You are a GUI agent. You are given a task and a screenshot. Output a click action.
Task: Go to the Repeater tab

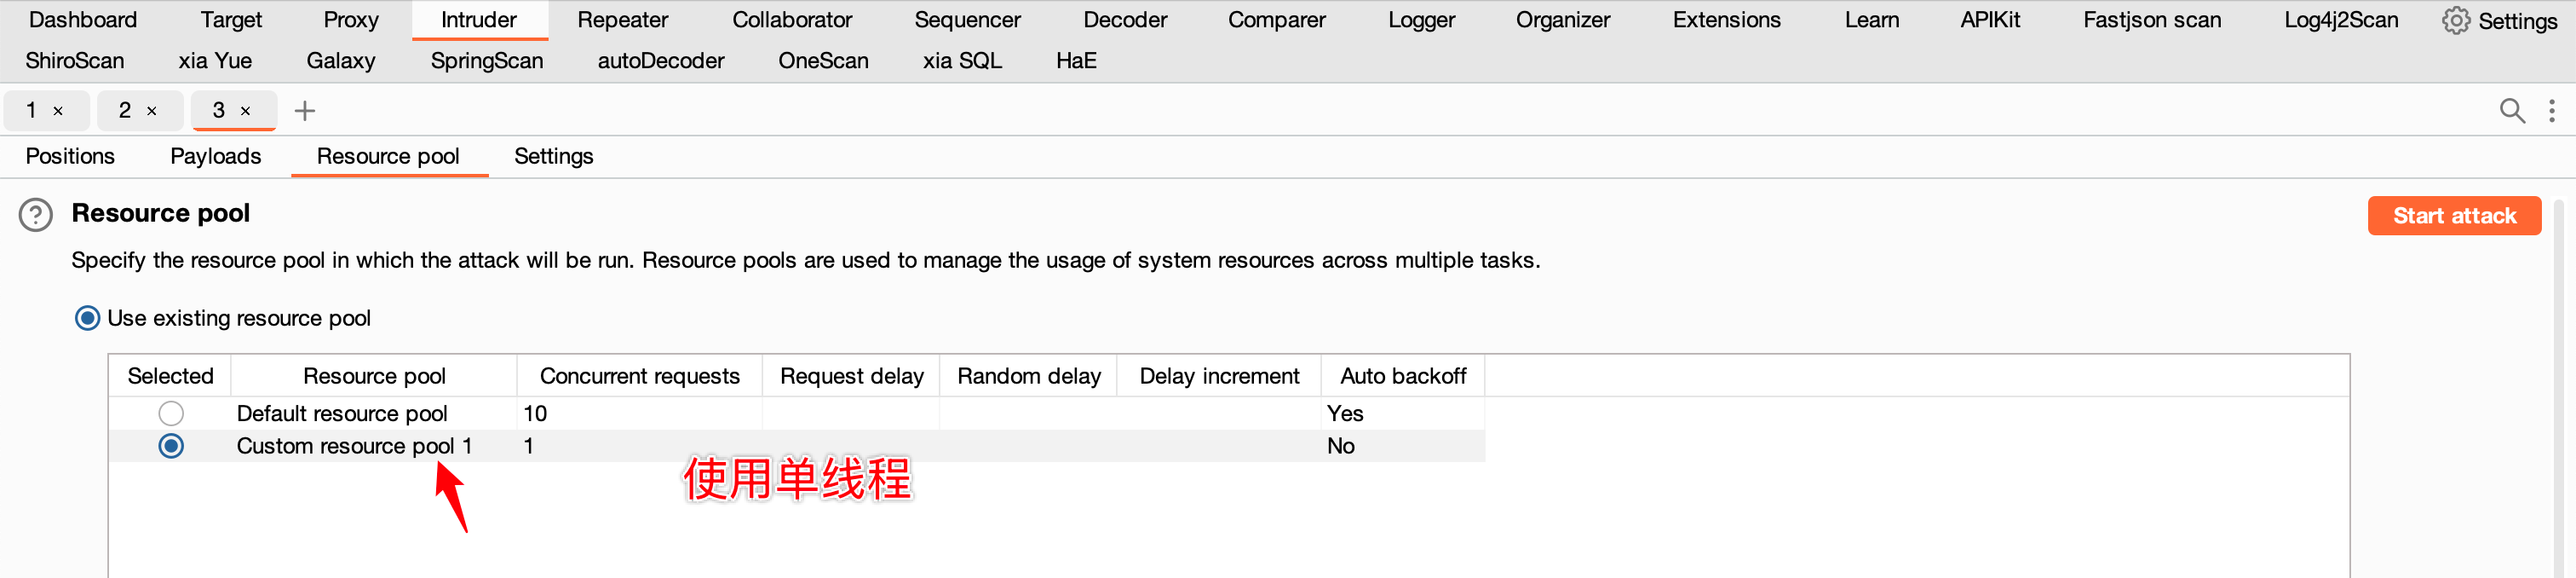[623, 20]
